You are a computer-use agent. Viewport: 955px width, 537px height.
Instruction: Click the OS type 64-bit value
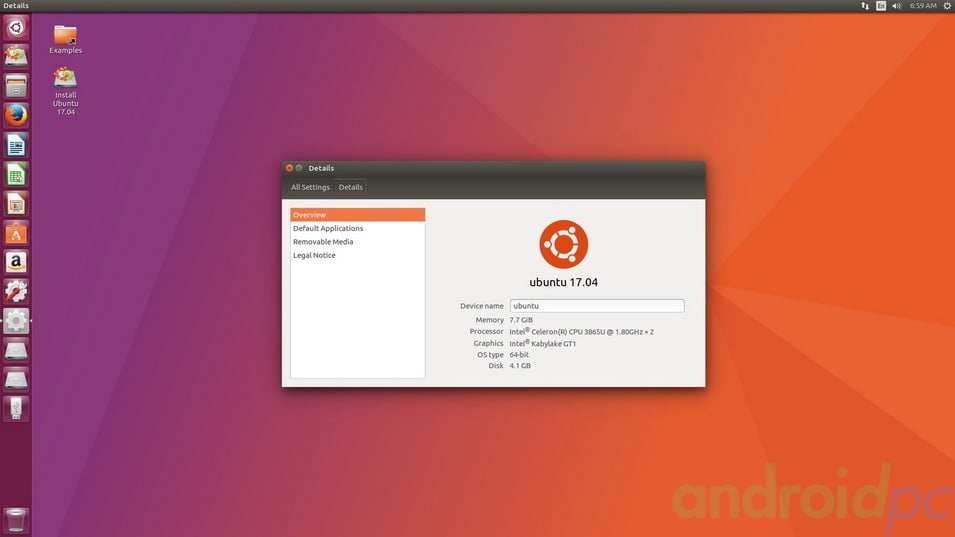(519, 354)
